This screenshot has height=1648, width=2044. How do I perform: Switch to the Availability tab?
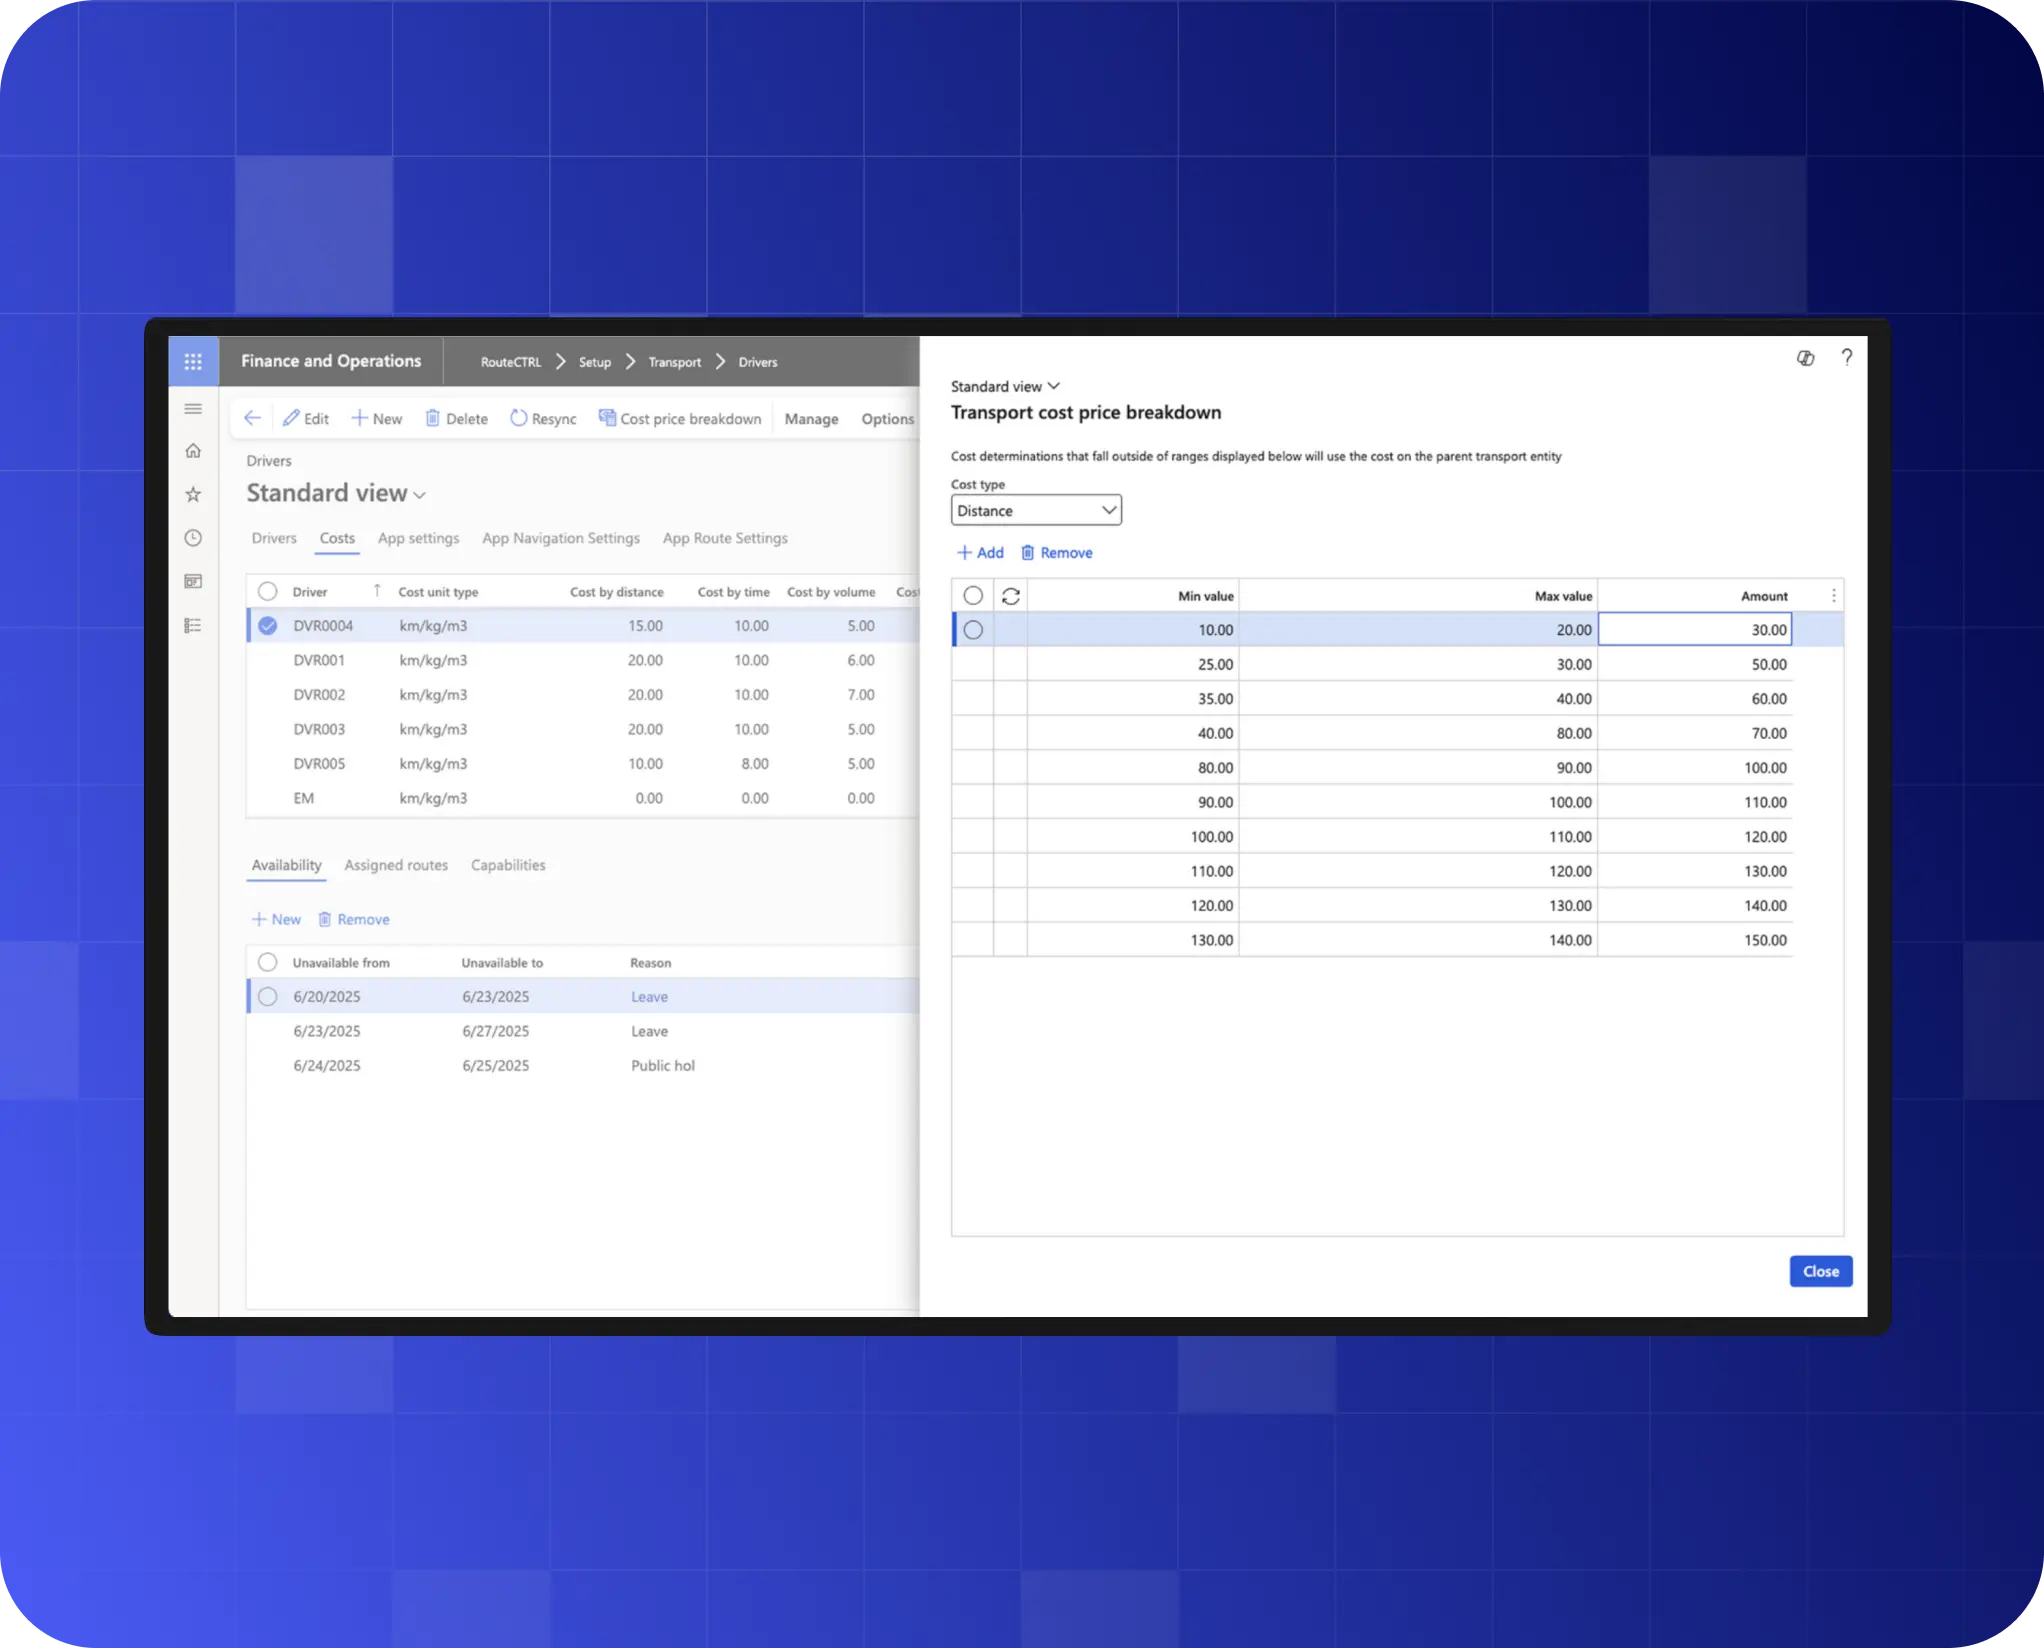[286, 865]
